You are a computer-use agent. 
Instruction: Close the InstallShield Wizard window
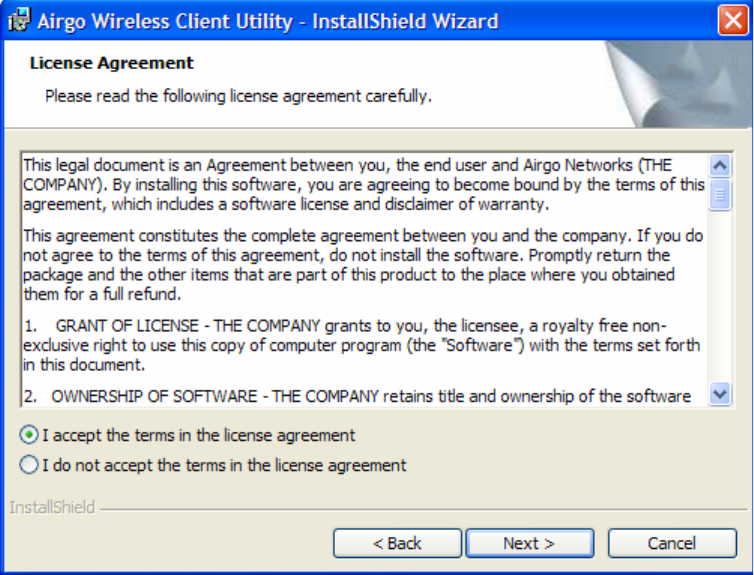click(732, 18)
